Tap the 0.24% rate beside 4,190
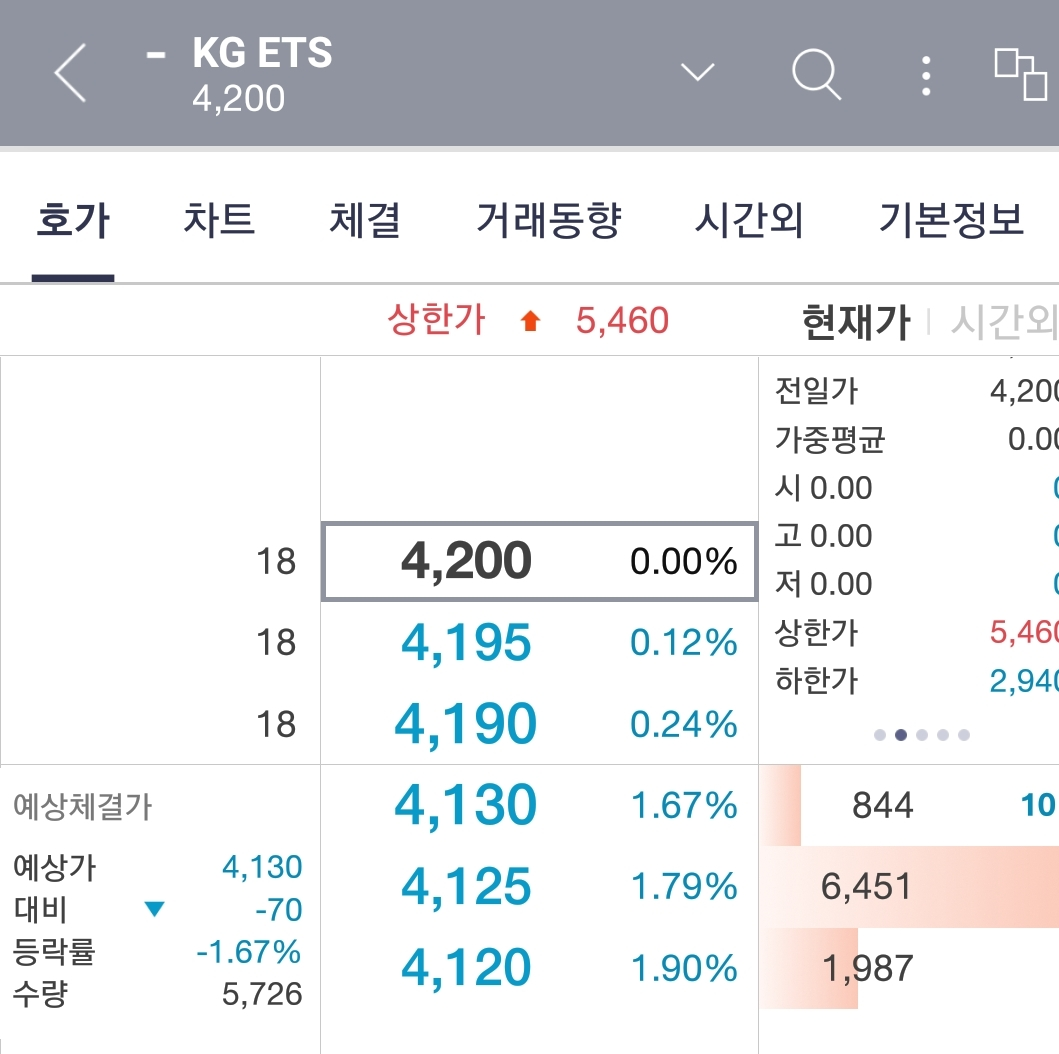This screenshot has width=1059, height=1054. (x=683, y=724)
